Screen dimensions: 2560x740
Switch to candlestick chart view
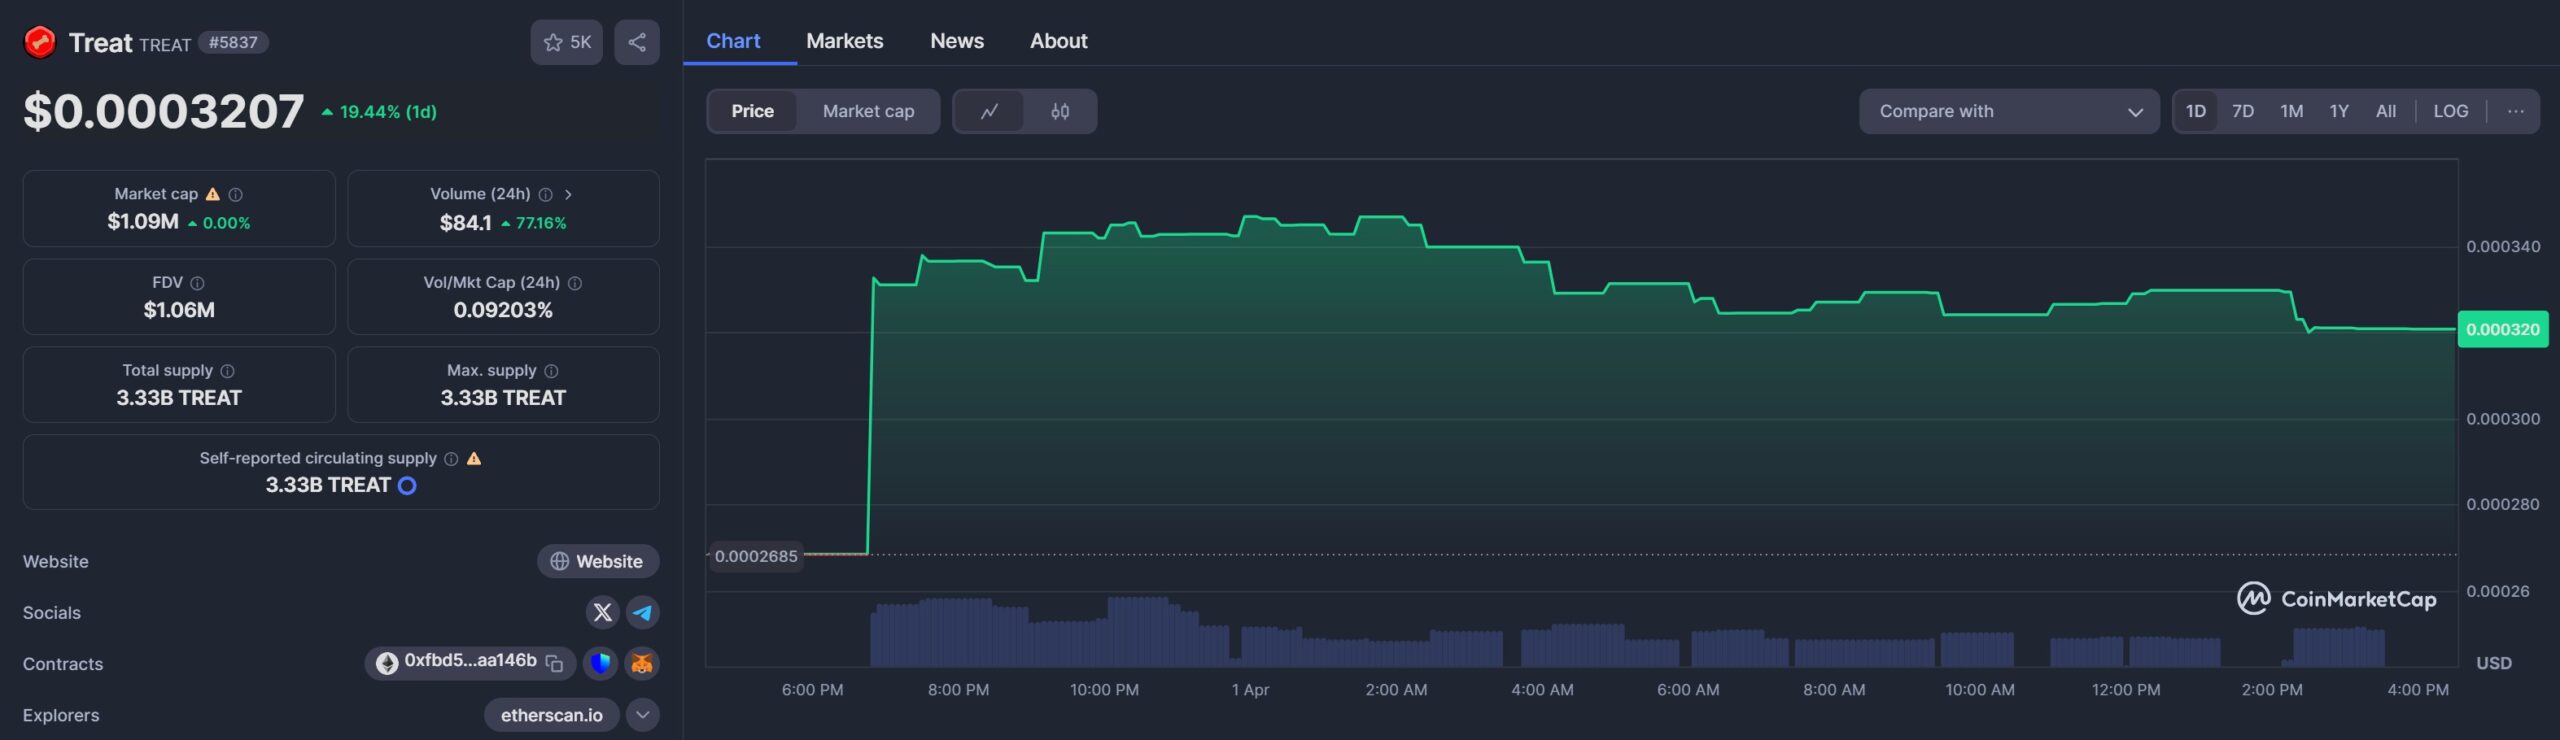tap(1060, 111)
